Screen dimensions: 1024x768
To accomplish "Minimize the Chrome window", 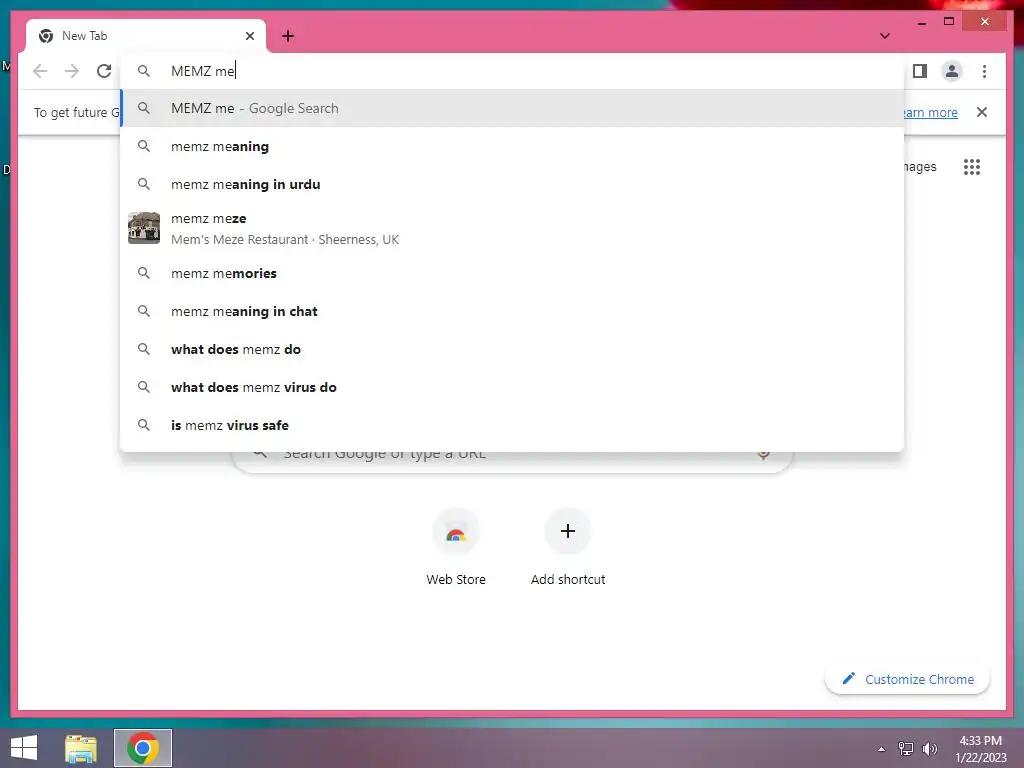I will click(921, 22).
